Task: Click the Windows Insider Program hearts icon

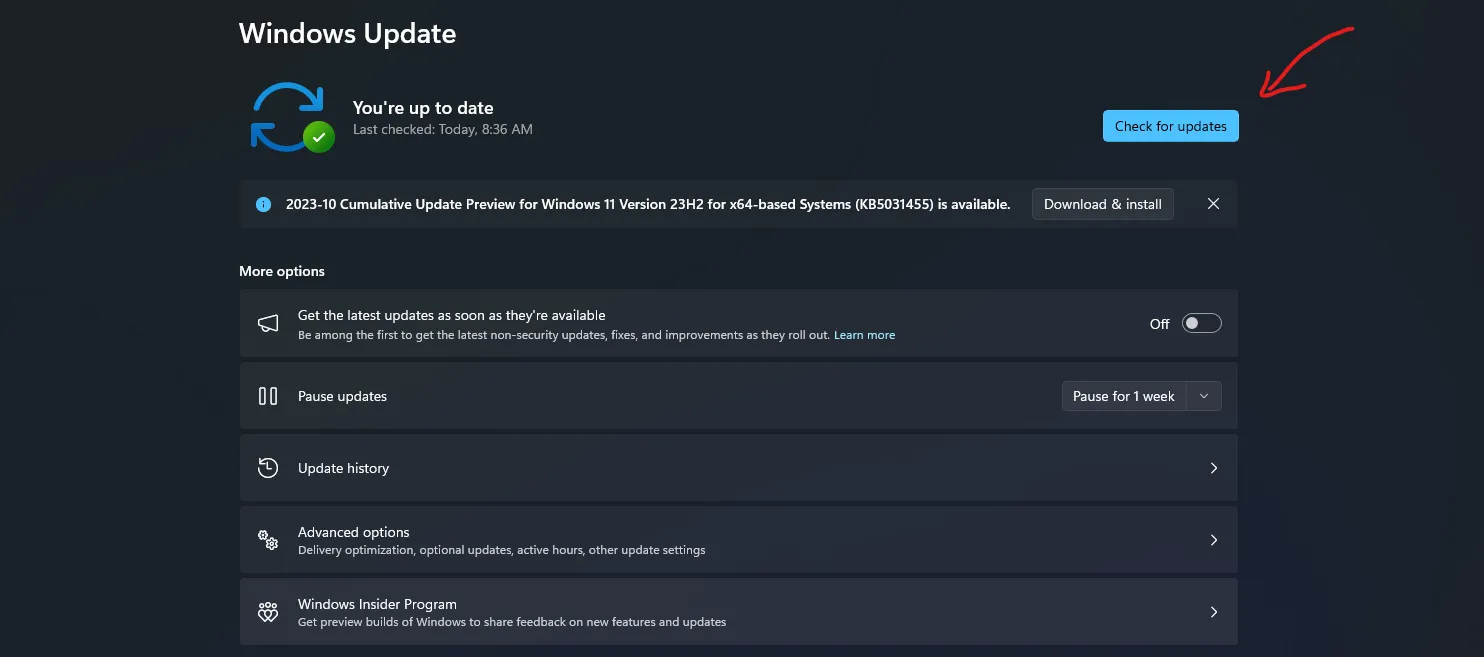Action: click(x=268, y=612)
